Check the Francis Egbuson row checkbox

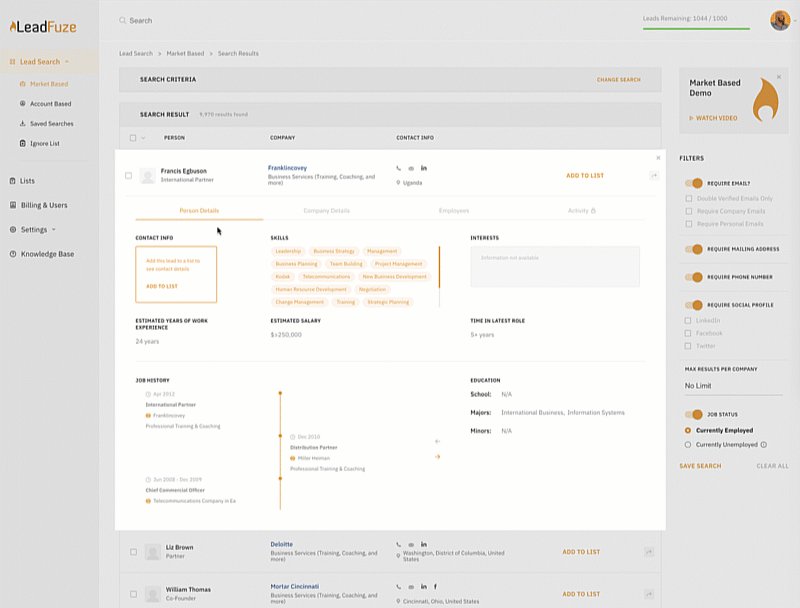coord(129,175)
